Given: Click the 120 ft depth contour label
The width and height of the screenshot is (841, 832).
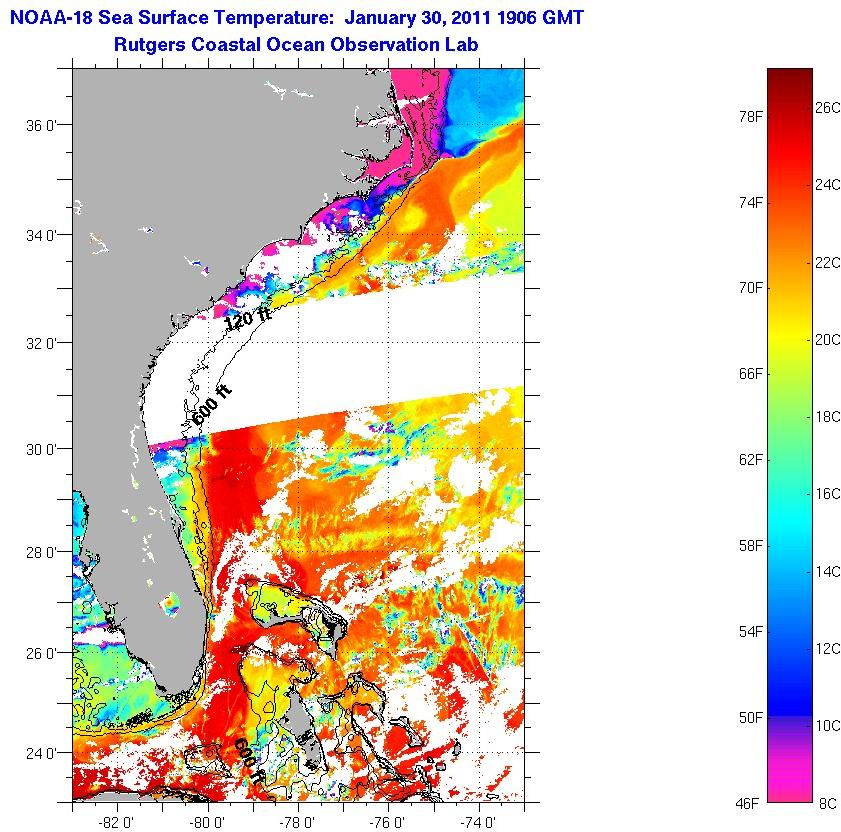Looking at the screenshot, I should click(248, 318).
